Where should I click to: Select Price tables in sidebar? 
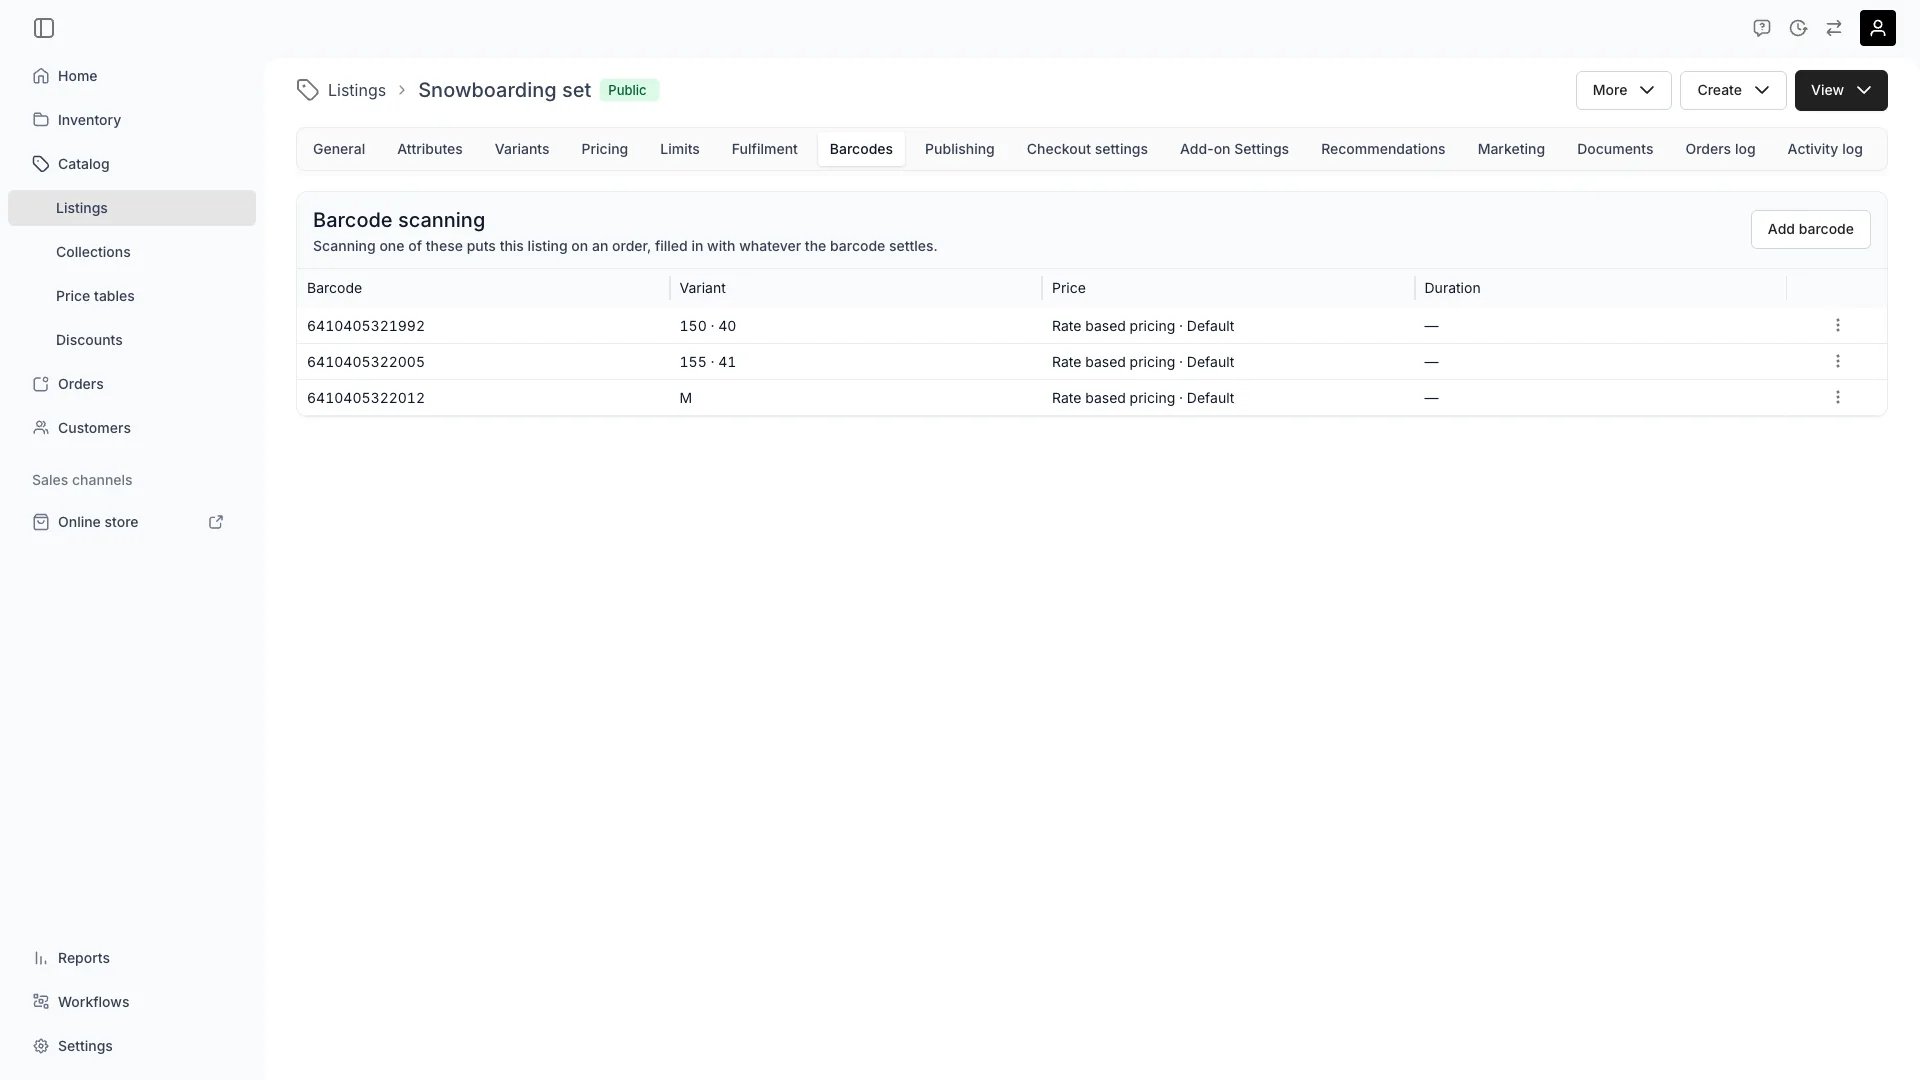[132, 296]
